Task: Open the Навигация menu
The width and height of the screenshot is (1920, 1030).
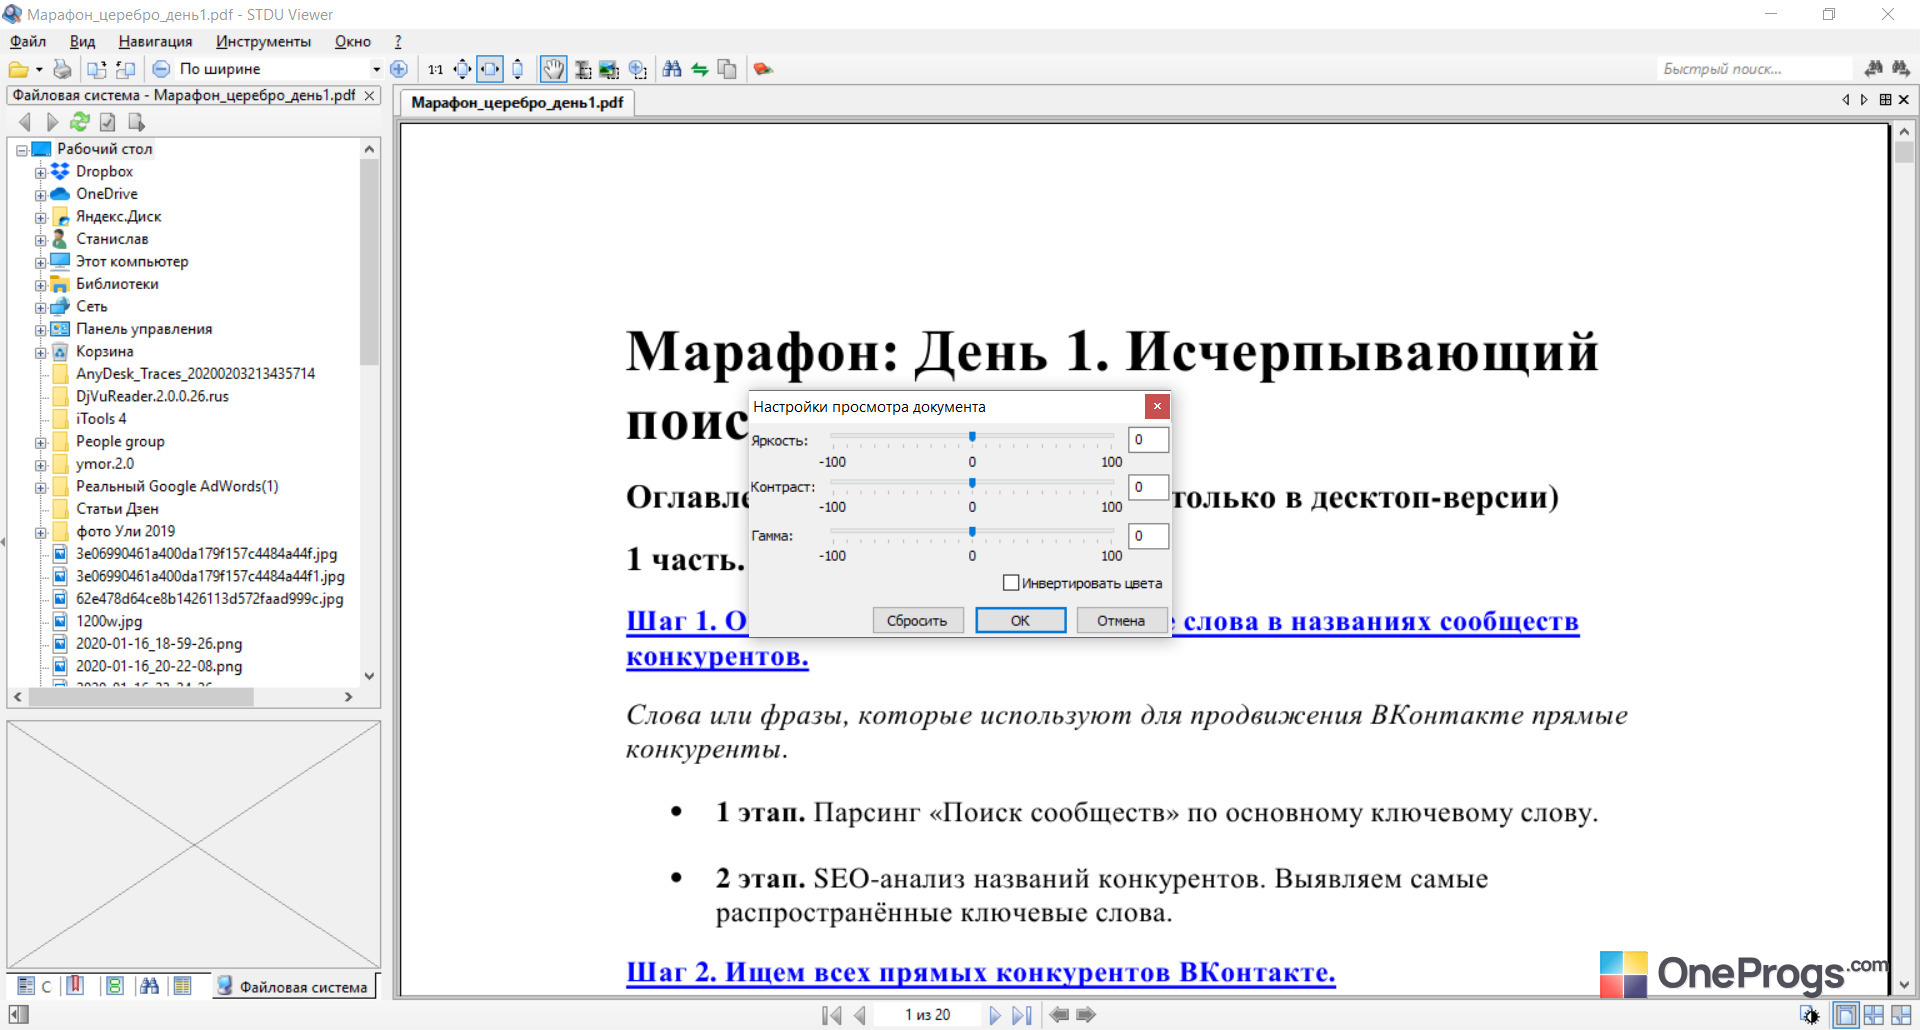Action: [x=155, y=41]
